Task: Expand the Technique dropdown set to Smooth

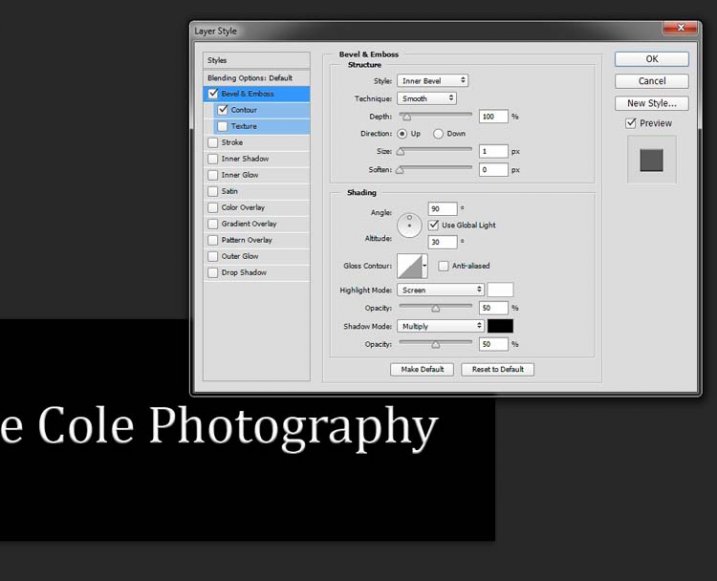Action: click(427, 98)
